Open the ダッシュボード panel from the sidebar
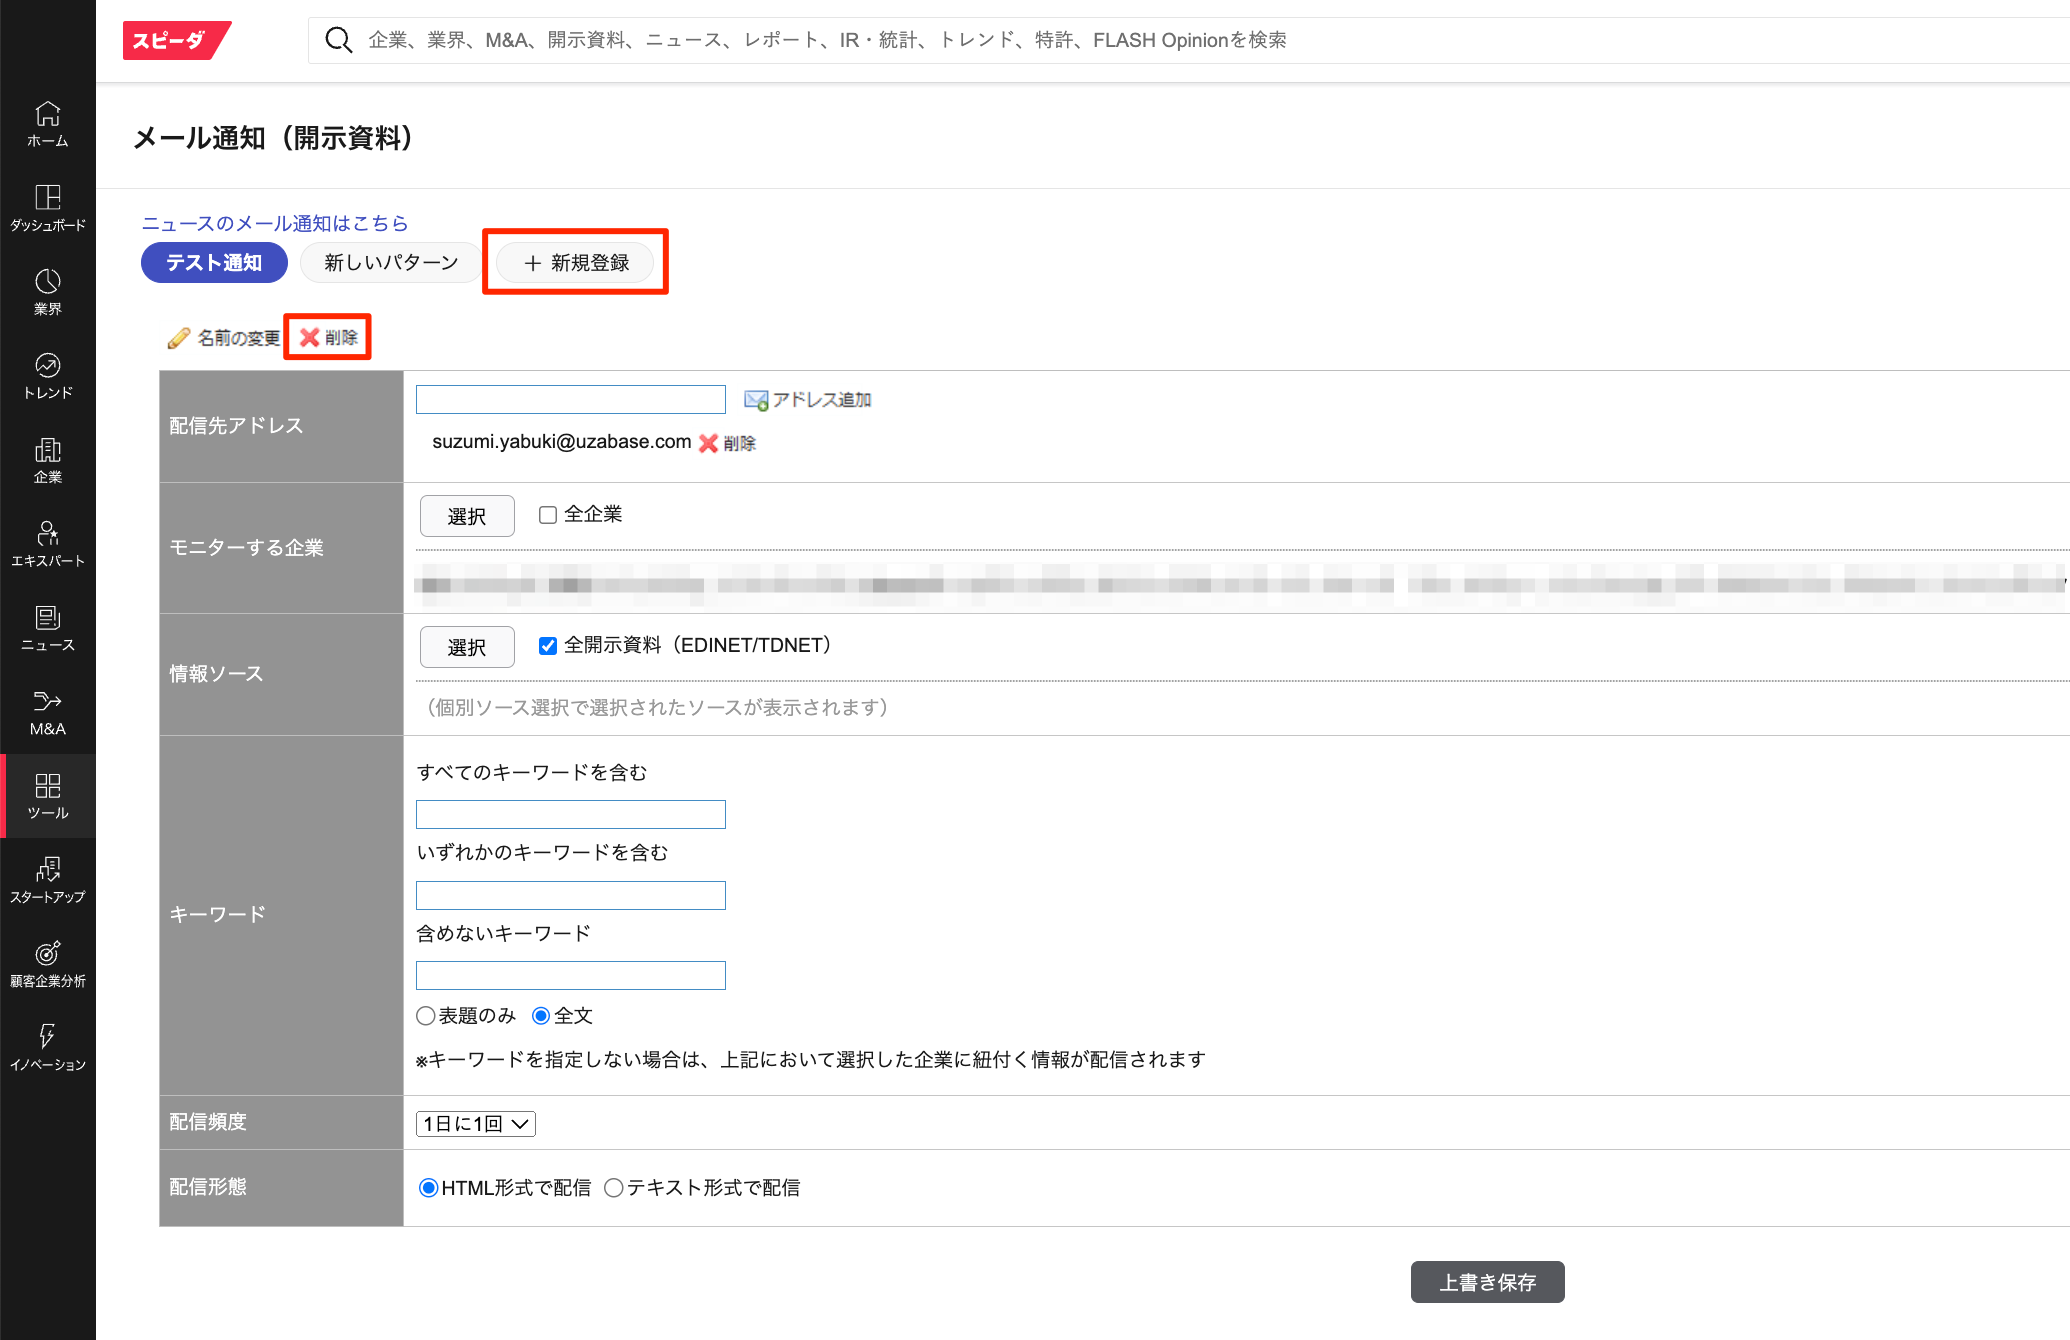This screenshot has height=1340, width=2070. 47,207
